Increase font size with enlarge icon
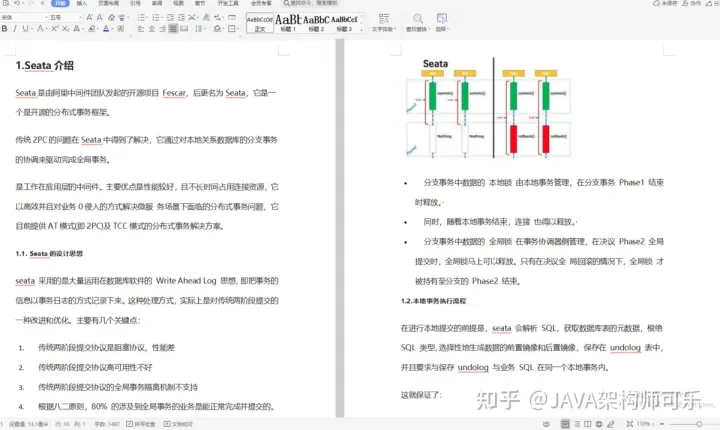Viewport: 720px width, 430px height. [90, 17]
